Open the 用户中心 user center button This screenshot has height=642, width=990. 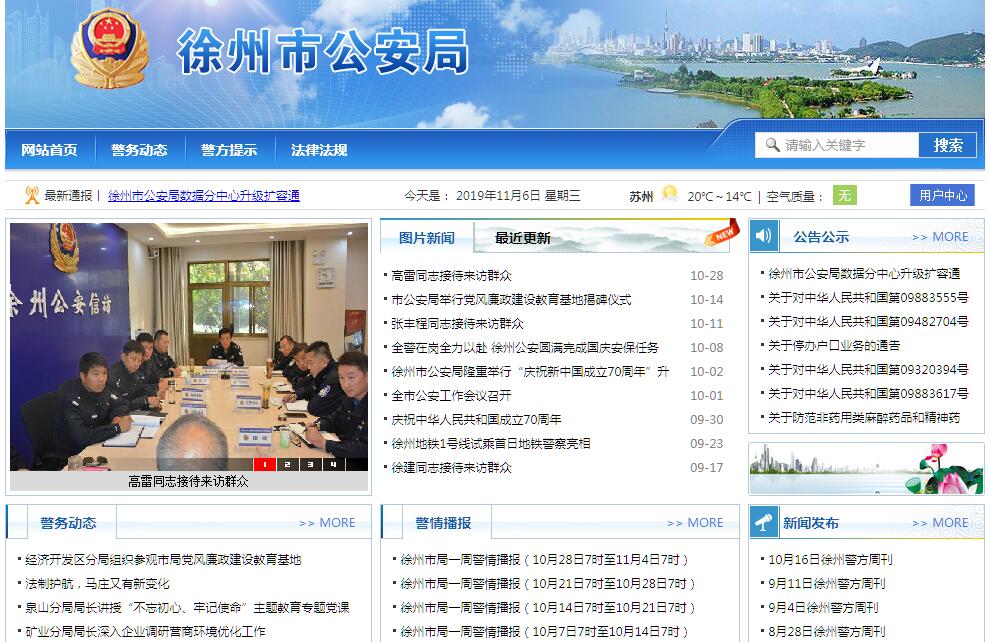[942, 195]
